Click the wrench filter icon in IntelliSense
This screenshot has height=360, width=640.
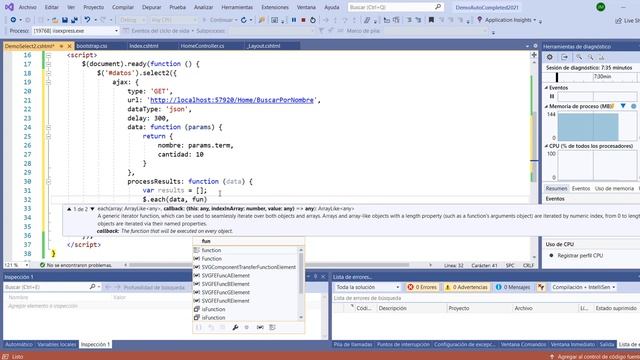pos(235,327)
